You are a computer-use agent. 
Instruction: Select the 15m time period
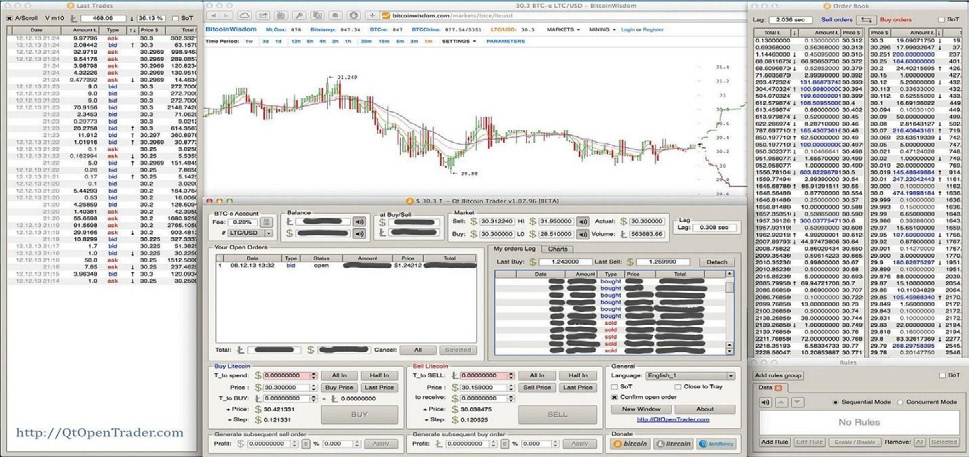coord(383,41)
